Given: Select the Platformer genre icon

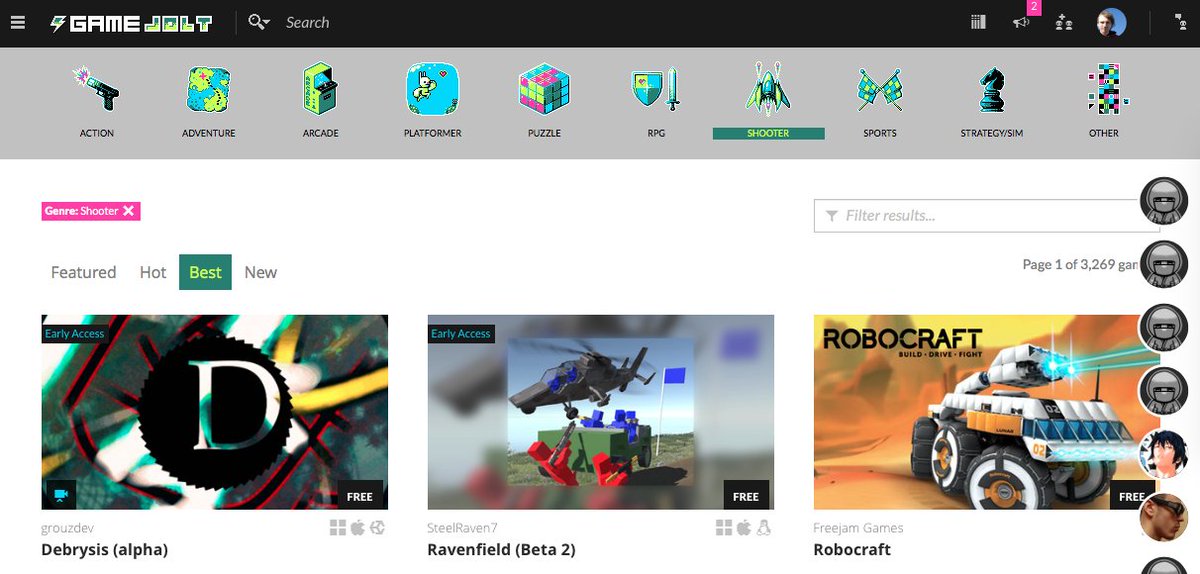Looking at the screenshot, I should pos(432,90).
